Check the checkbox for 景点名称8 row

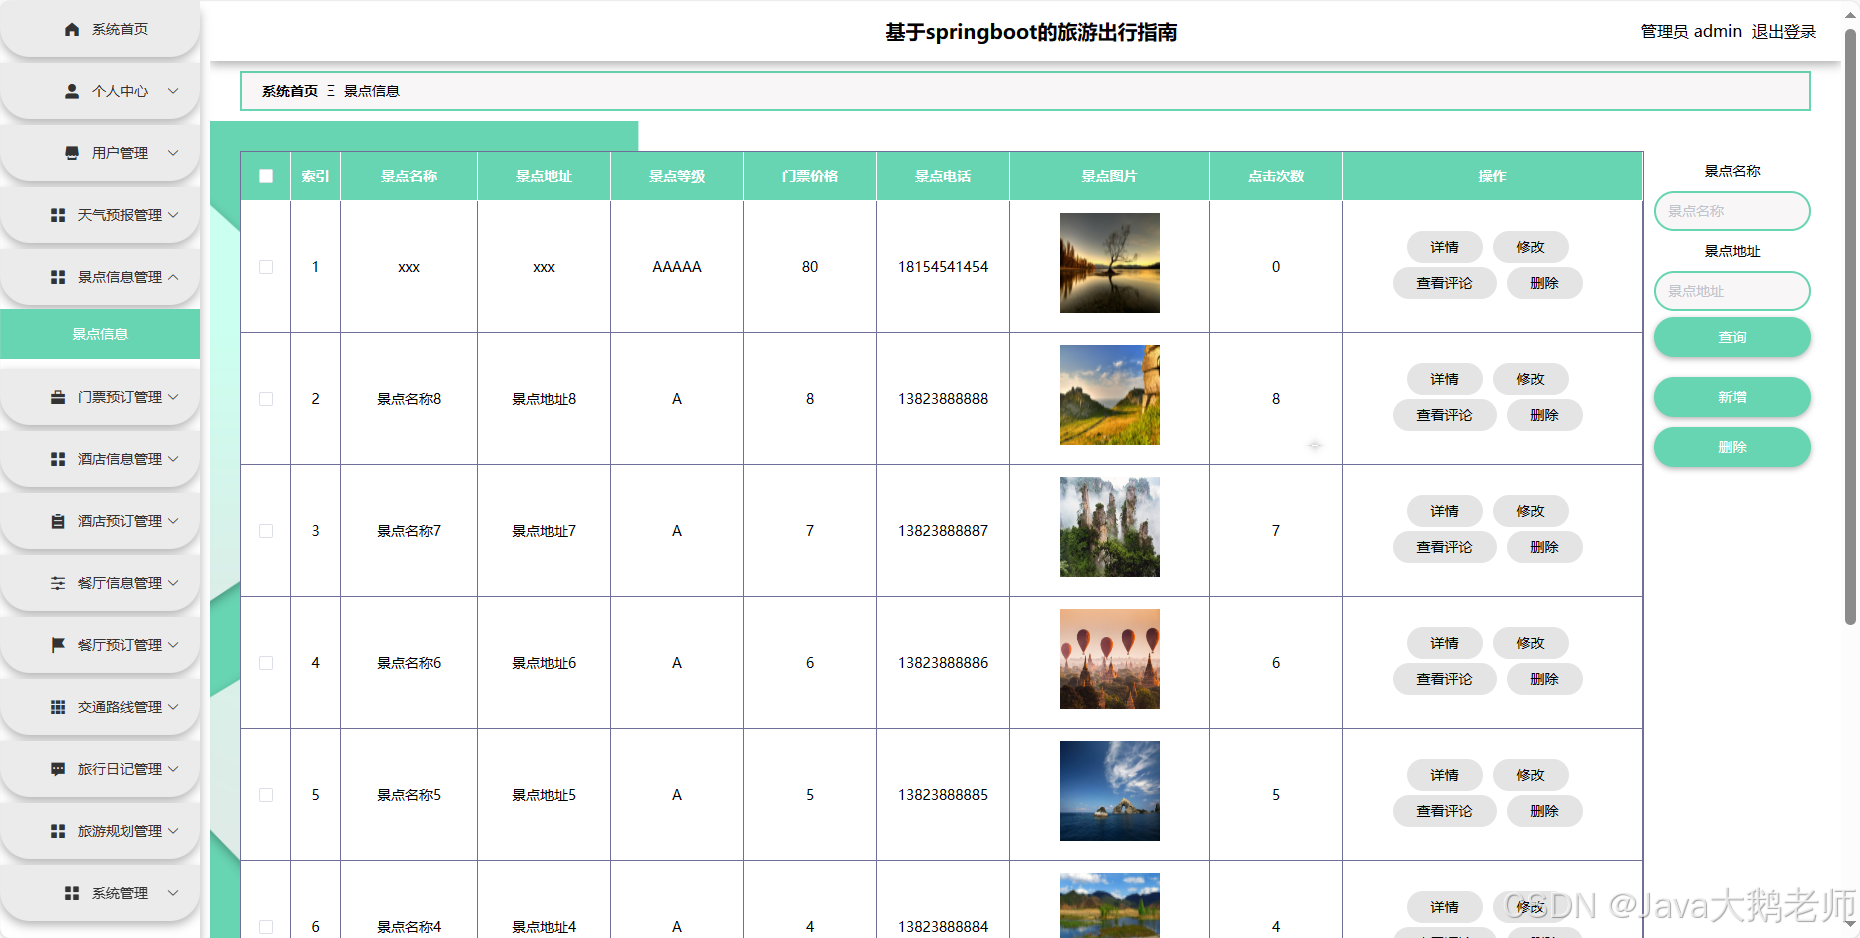click(x=266, y=399)
